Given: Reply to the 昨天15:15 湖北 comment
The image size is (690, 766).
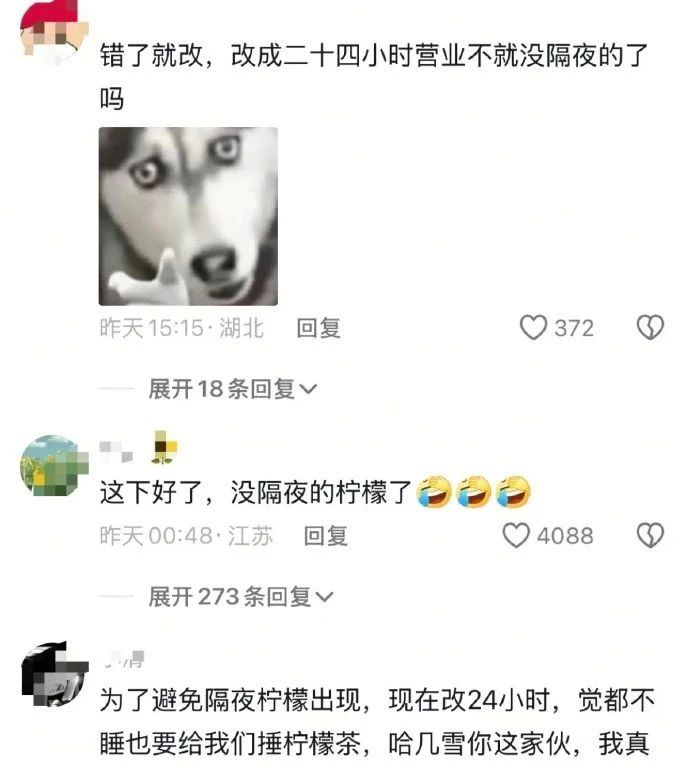Looking at the screenshot, I should [318, 328].
